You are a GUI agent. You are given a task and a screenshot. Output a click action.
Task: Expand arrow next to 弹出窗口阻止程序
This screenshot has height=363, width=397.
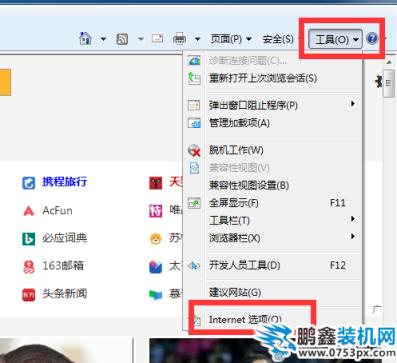coord(353,104)
